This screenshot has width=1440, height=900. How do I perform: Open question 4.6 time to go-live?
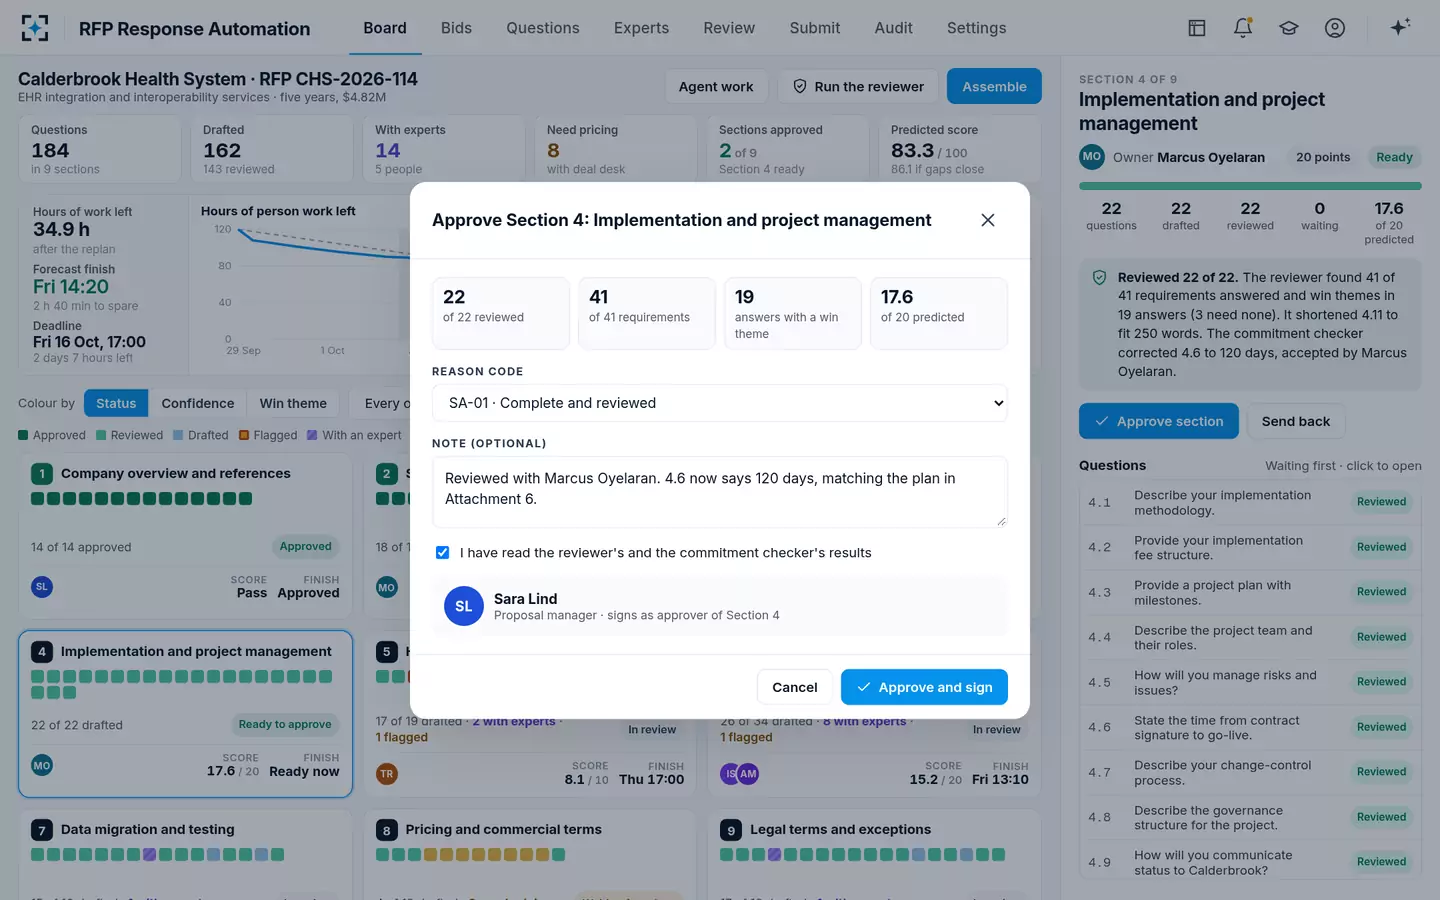point(1250,727)
